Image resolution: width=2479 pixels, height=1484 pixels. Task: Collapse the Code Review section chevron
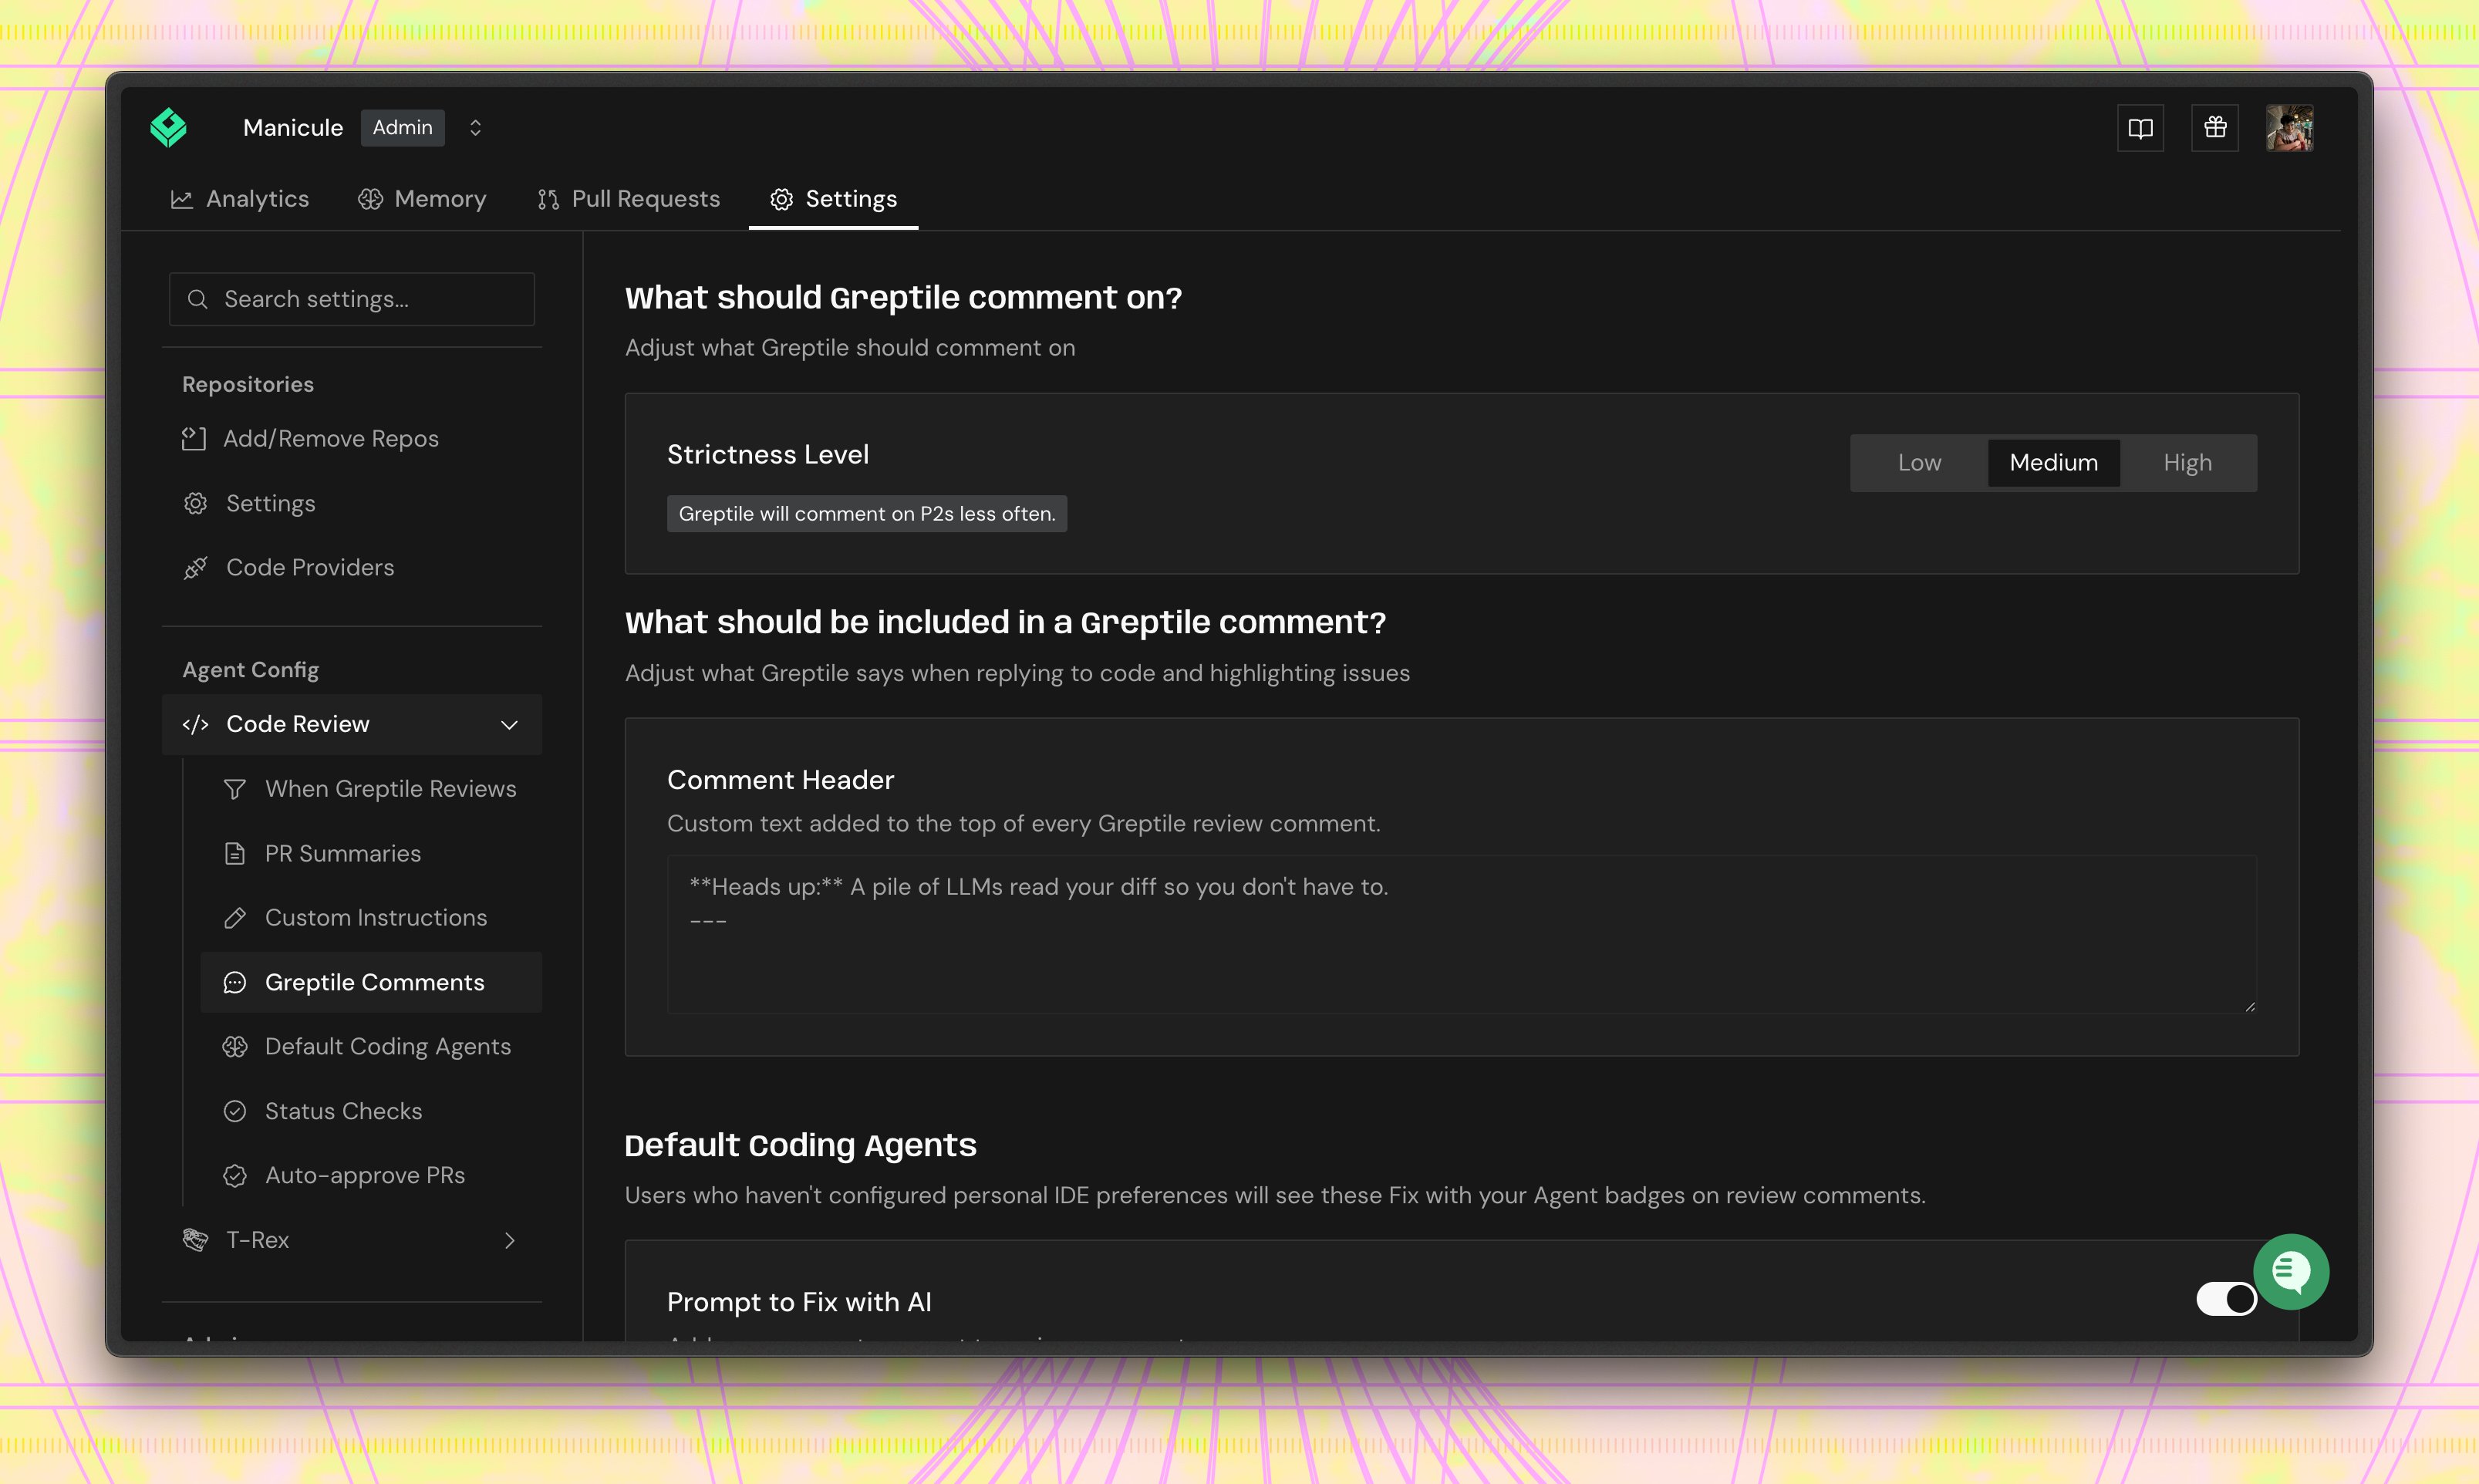[x=509, y=725]
